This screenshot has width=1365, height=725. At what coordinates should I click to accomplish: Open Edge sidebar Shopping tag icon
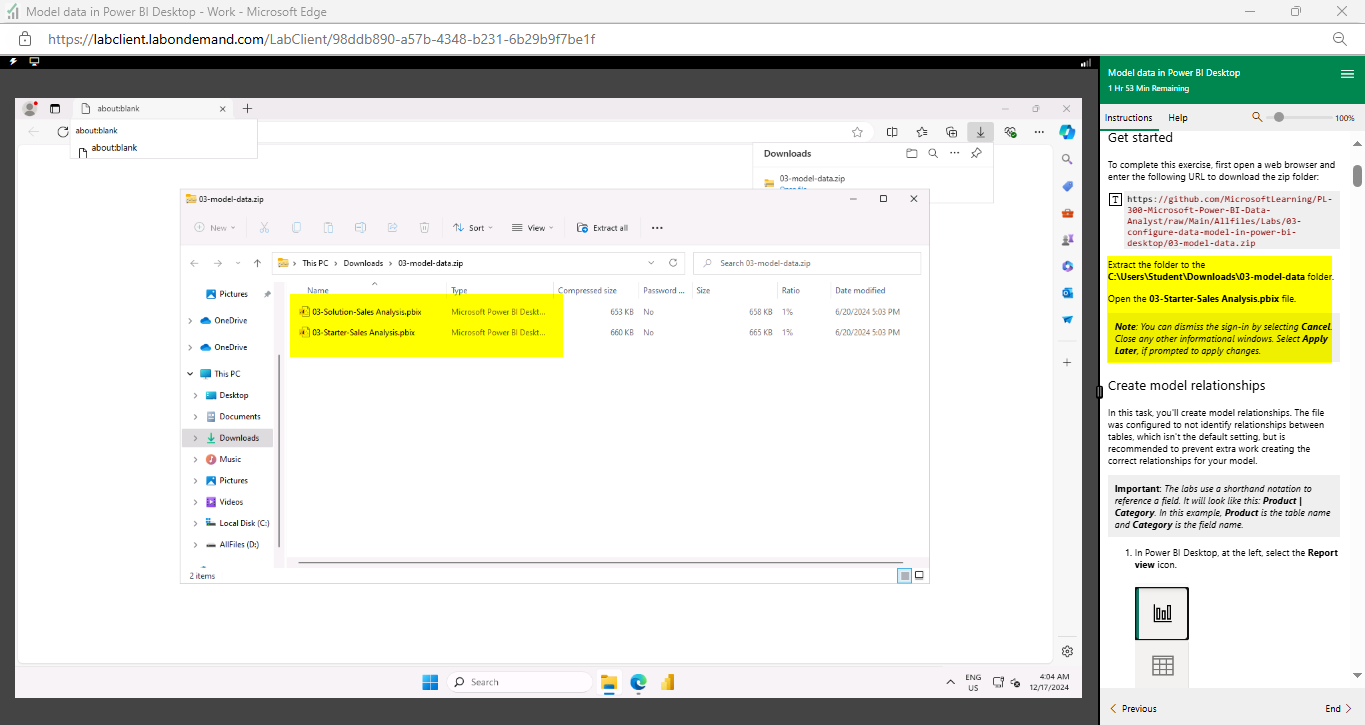click(x=1067, y=186)
